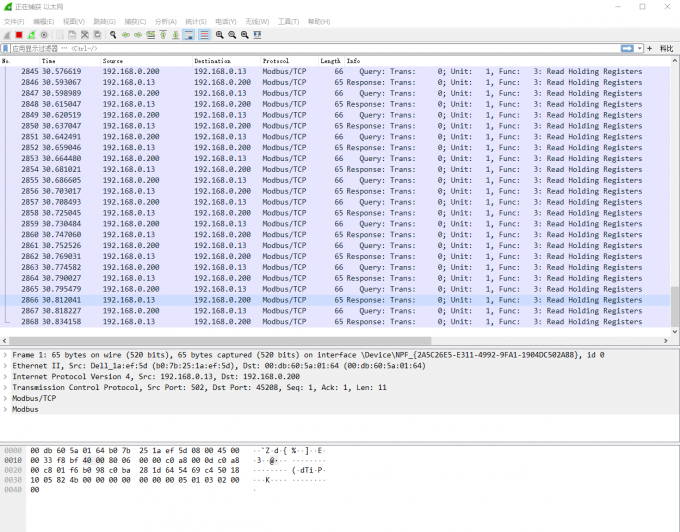Expand the Ethernet II details row
Screen dimensions: 680x532
coord(5,366)
